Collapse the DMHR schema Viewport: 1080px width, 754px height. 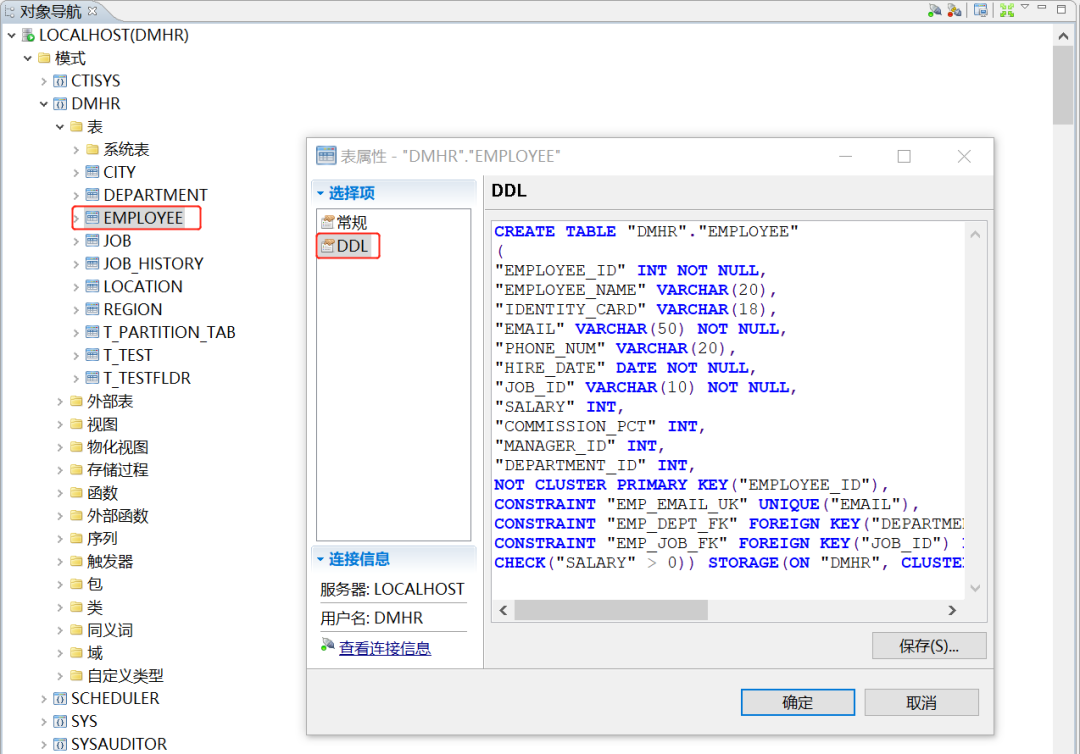[43, 104]
